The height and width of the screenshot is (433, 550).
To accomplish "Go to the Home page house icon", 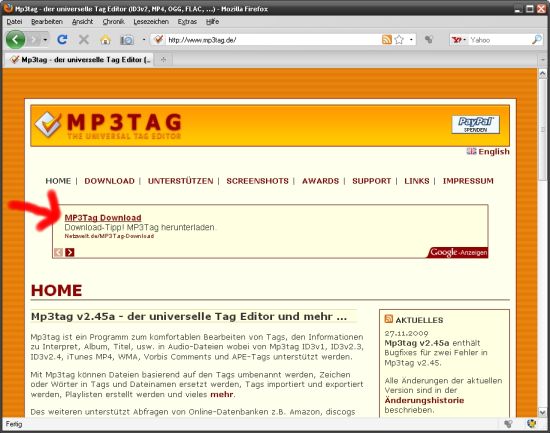I will (x=105, y=40).
